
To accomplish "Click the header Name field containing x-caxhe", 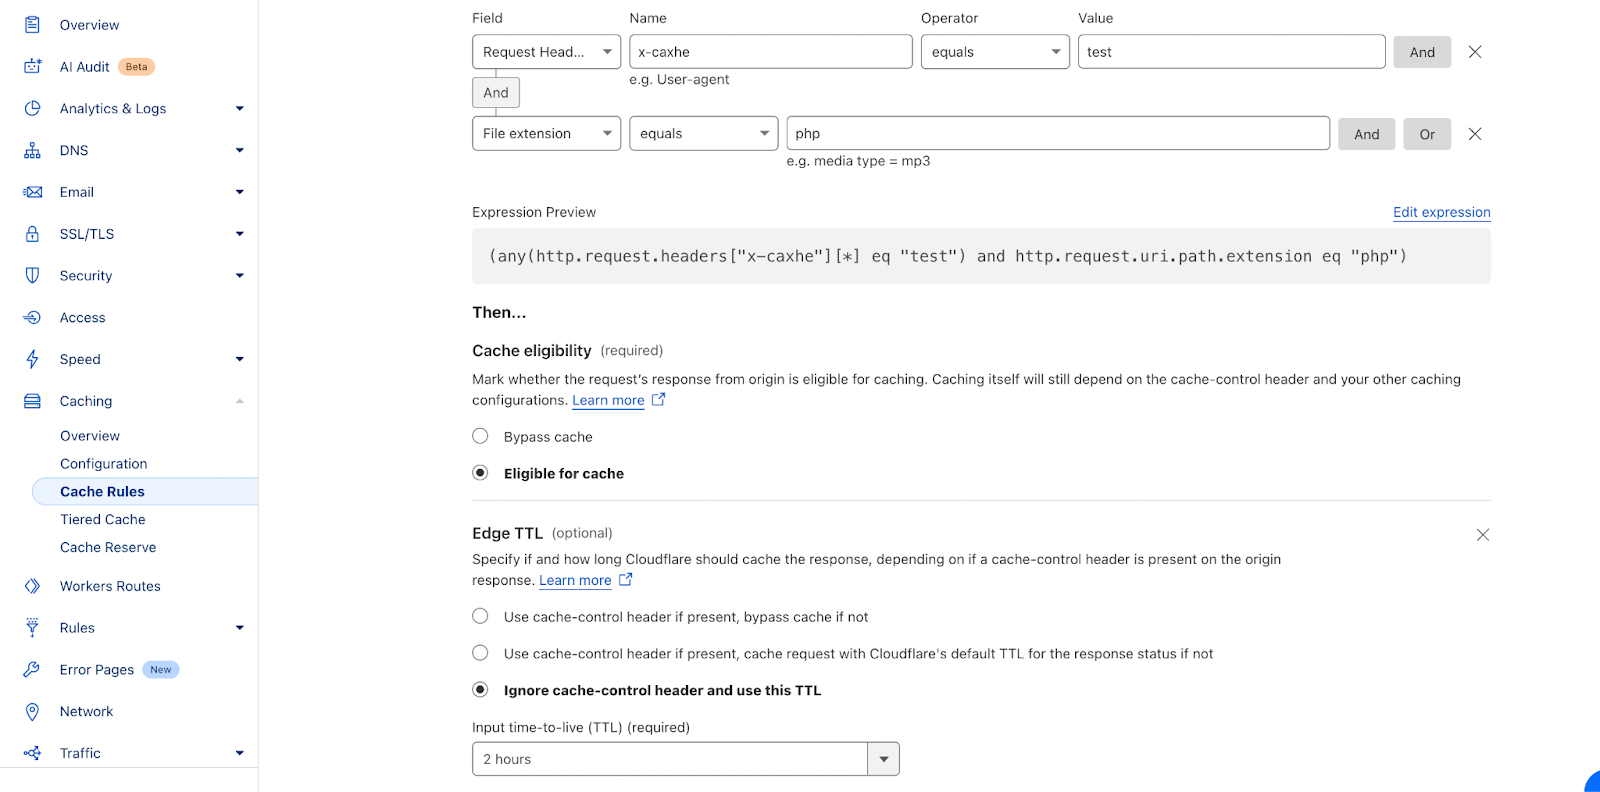I will click(x=771, y=52).
